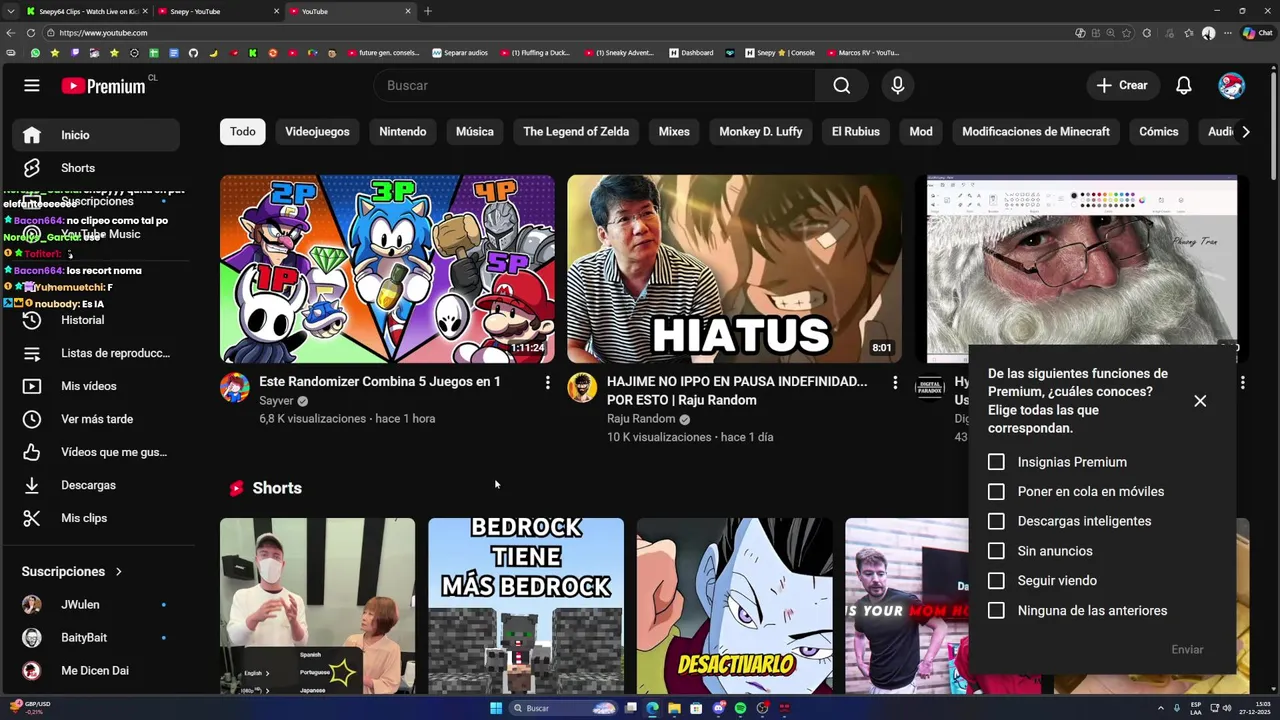
Task: Open the HIATUS video thumbnail
Action: click(x=734, y=269)
